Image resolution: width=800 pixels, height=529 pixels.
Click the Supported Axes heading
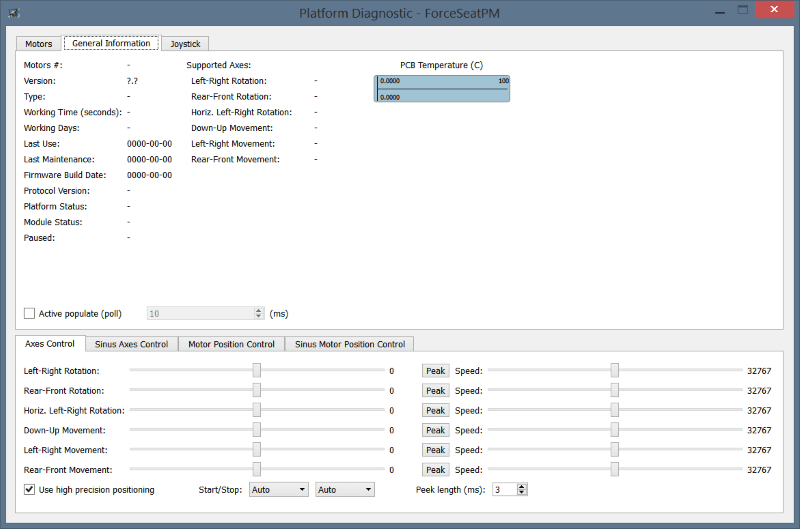coord(219,65)
